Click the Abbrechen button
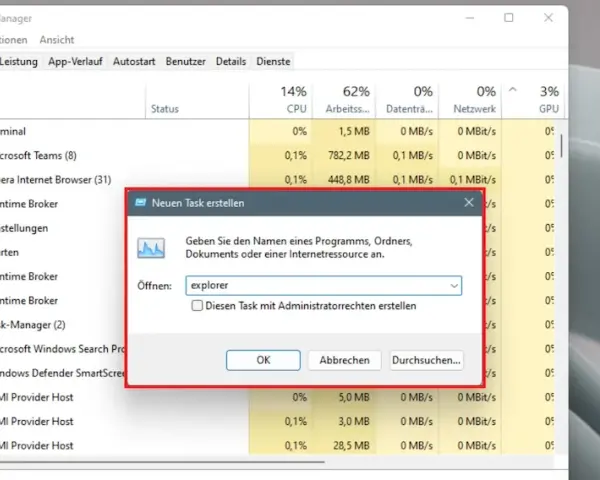This screenshot has width=600, height=480. (344, 360)
